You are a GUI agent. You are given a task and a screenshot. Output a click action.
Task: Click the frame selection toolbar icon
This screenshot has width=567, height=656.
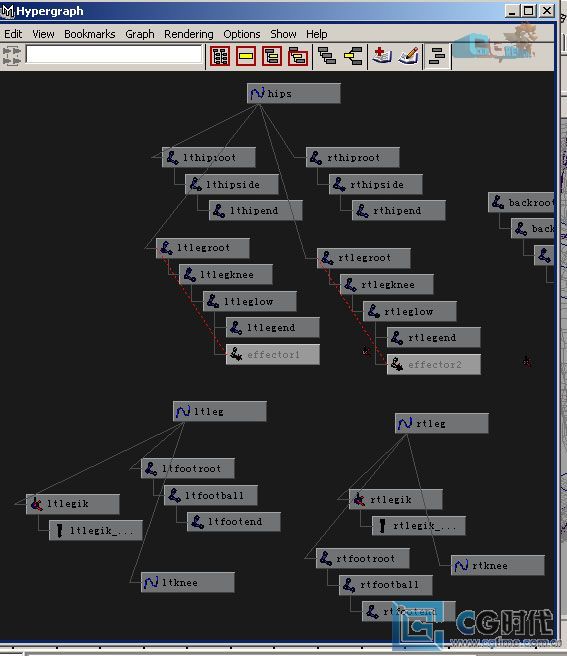point(246,56)
